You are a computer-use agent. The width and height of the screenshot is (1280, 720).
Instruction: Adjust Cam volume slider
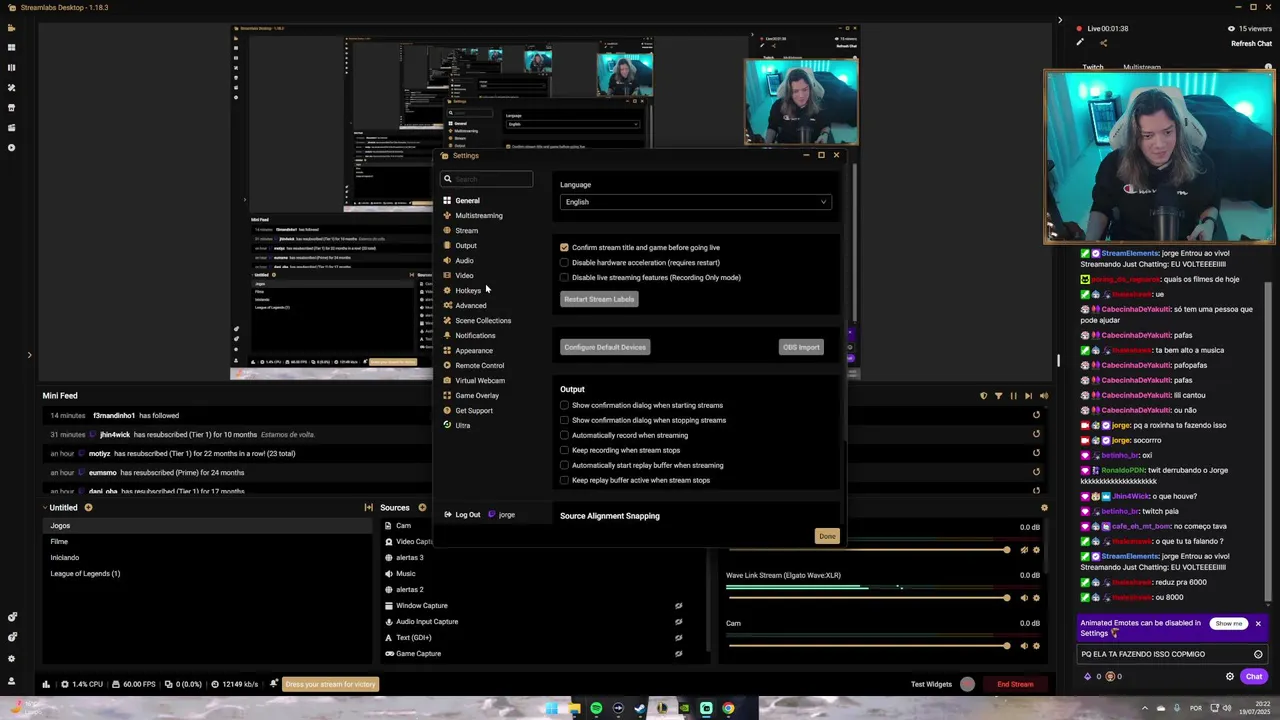tap(867, 646)
